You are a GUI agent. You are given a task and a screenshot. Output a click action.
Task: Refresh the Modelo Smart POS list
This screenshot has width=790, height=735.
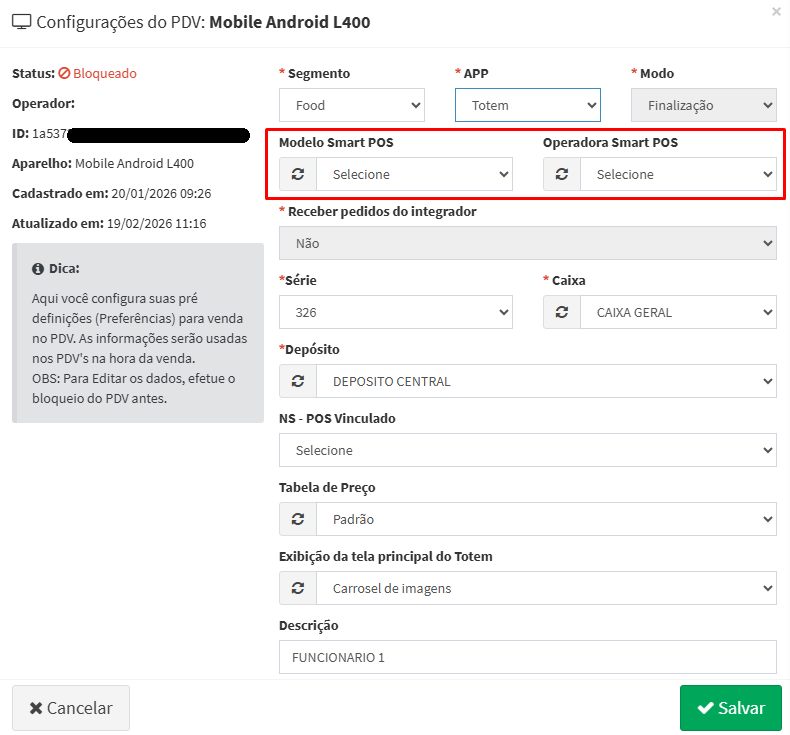[298, 174]
